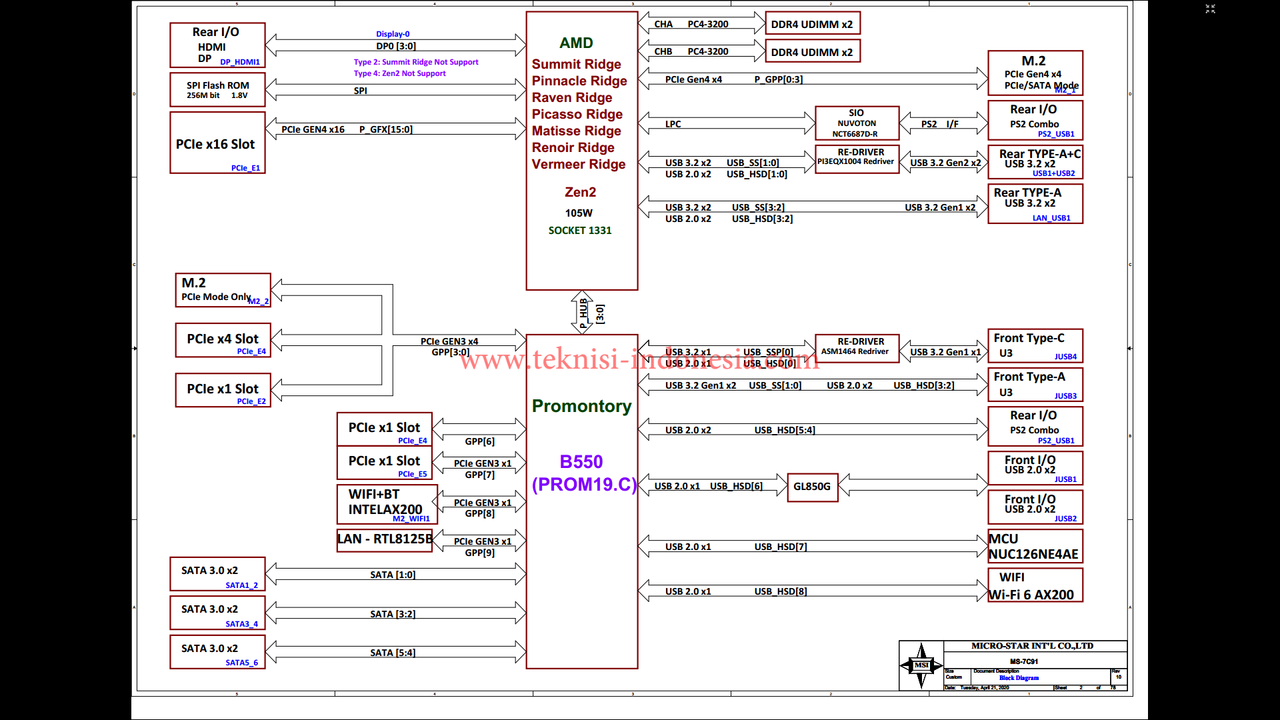Screen dimensions: 1280x720
Task: Click the 'LPC' bus label
Action: coord(673,125)
